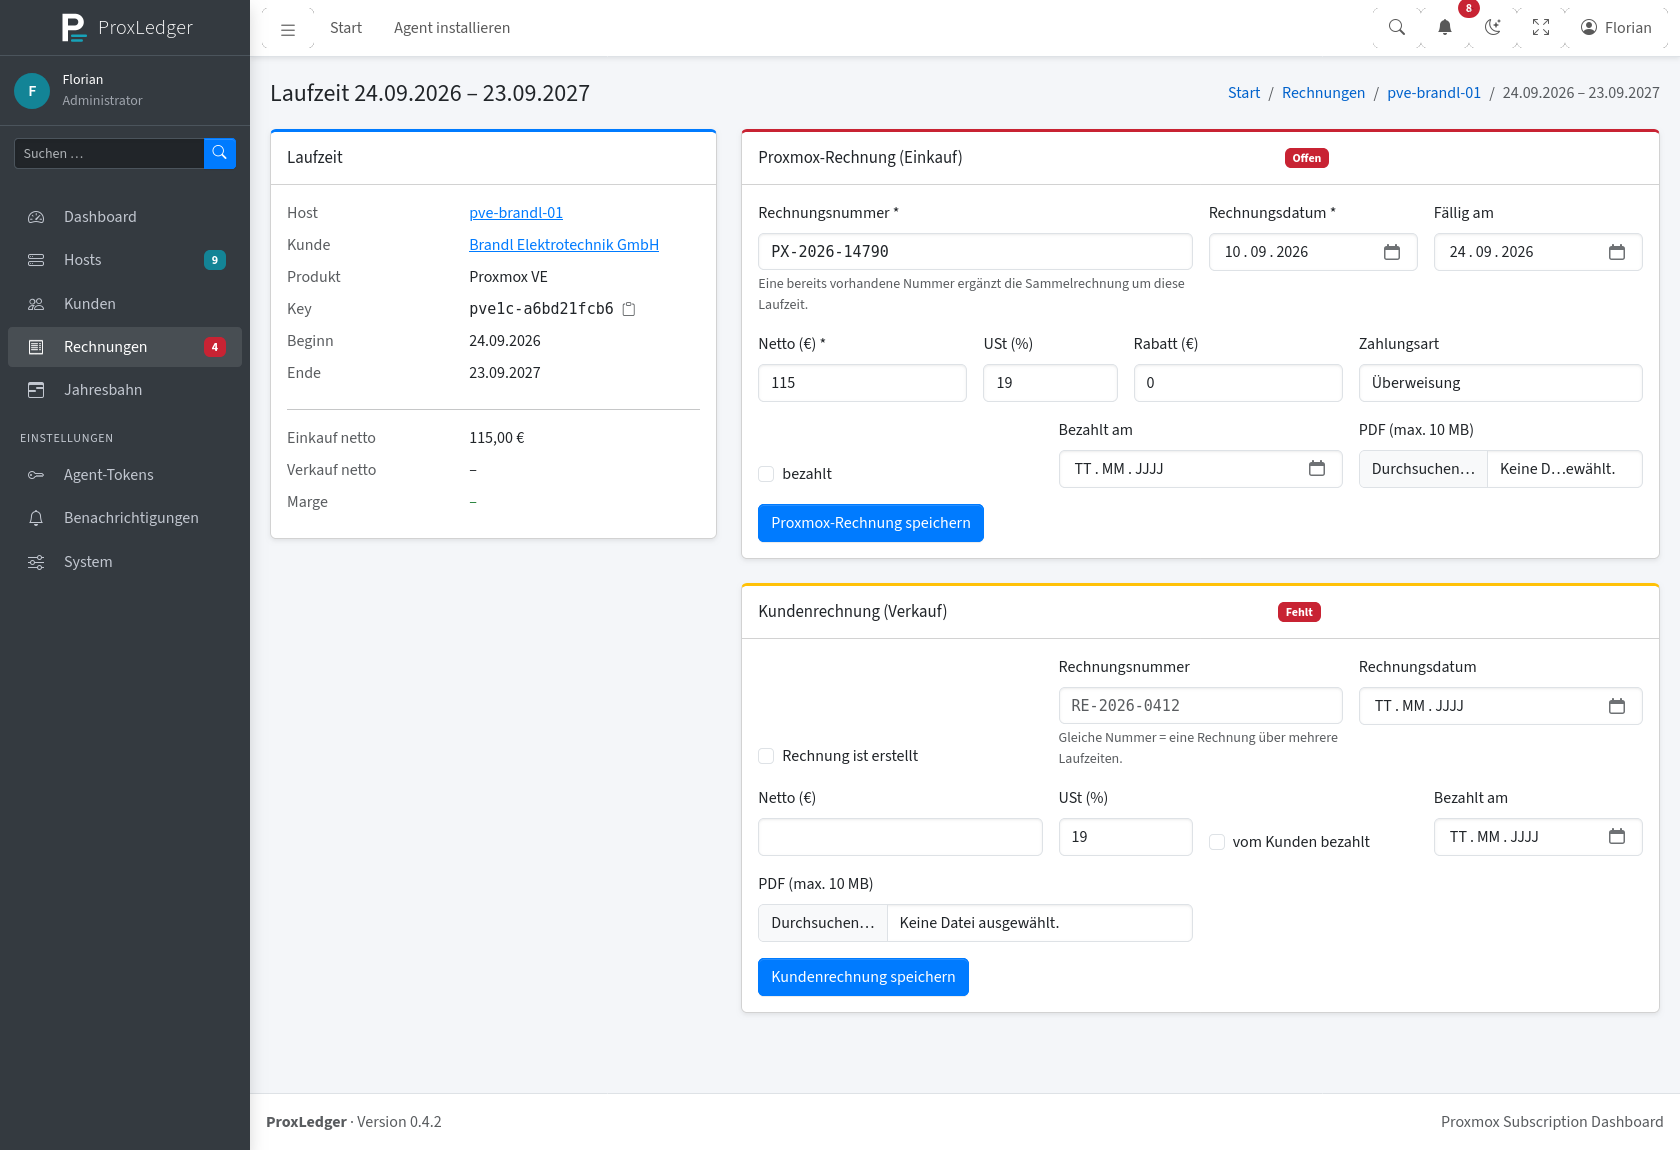Open the search magnifier in top bar

click(x=1397, y=28)
